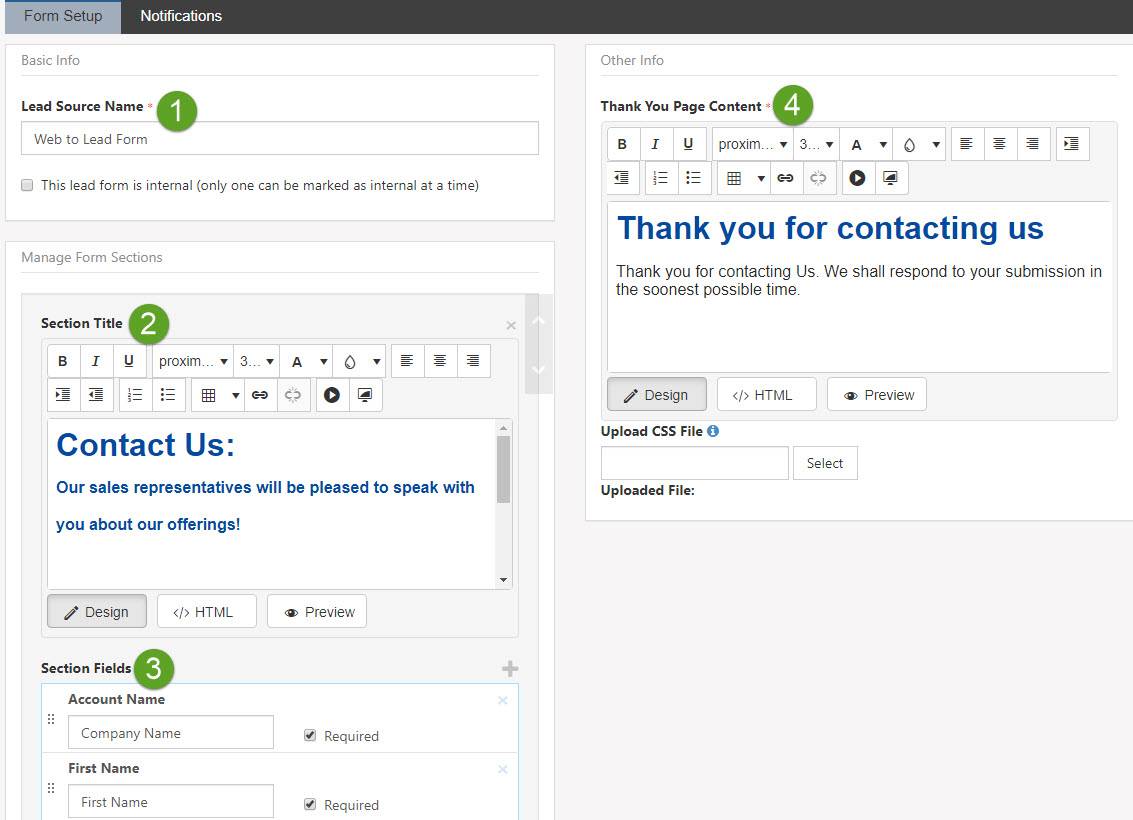Click the Upload CSS File info icon
The height and width of the screenshot is (820, 1133).
(x=713, y=431)
